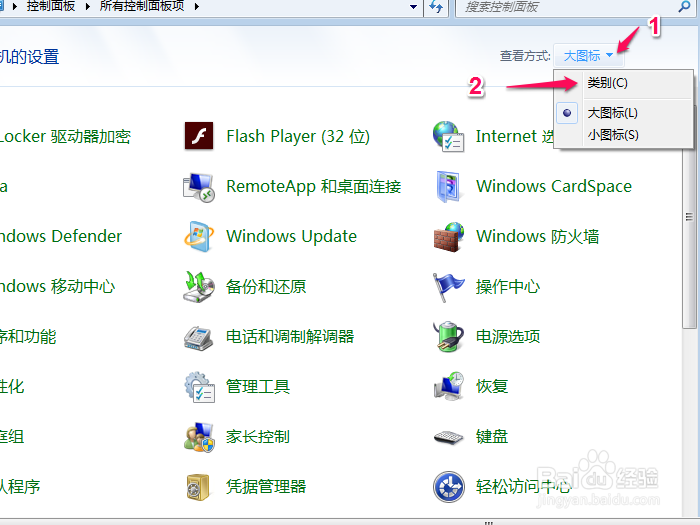Click the 恢复 icon
The width and height of the screenshot is (700, 525).
[448, 387]
